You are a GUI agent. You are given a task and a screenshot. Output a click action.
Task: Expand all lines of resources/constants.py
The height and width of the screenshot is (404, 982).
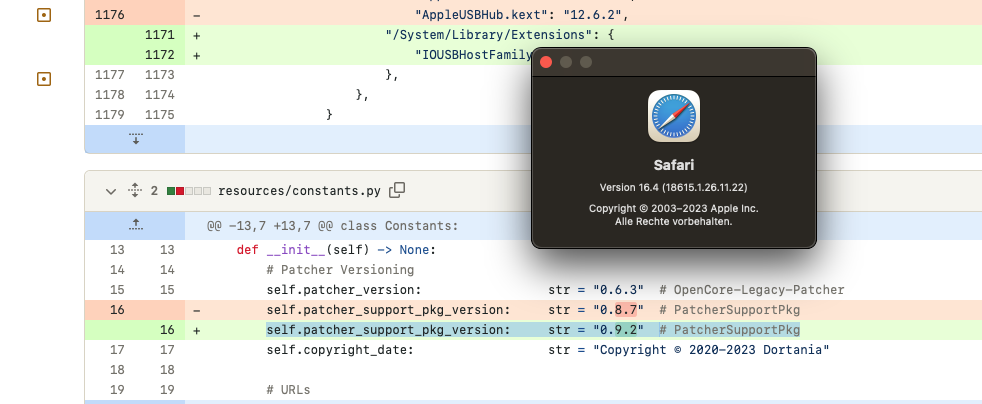pyautogui.click(x=135, y=191)
